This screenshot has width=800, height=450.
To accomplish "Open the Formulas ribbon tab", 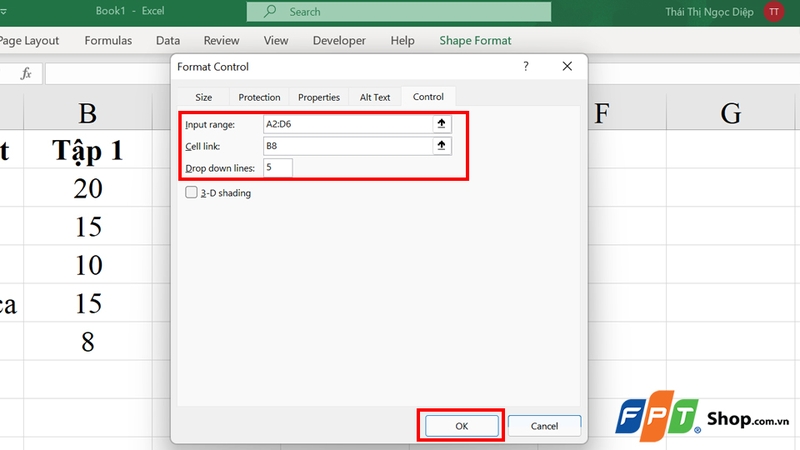I will click(x=108, y=40).
